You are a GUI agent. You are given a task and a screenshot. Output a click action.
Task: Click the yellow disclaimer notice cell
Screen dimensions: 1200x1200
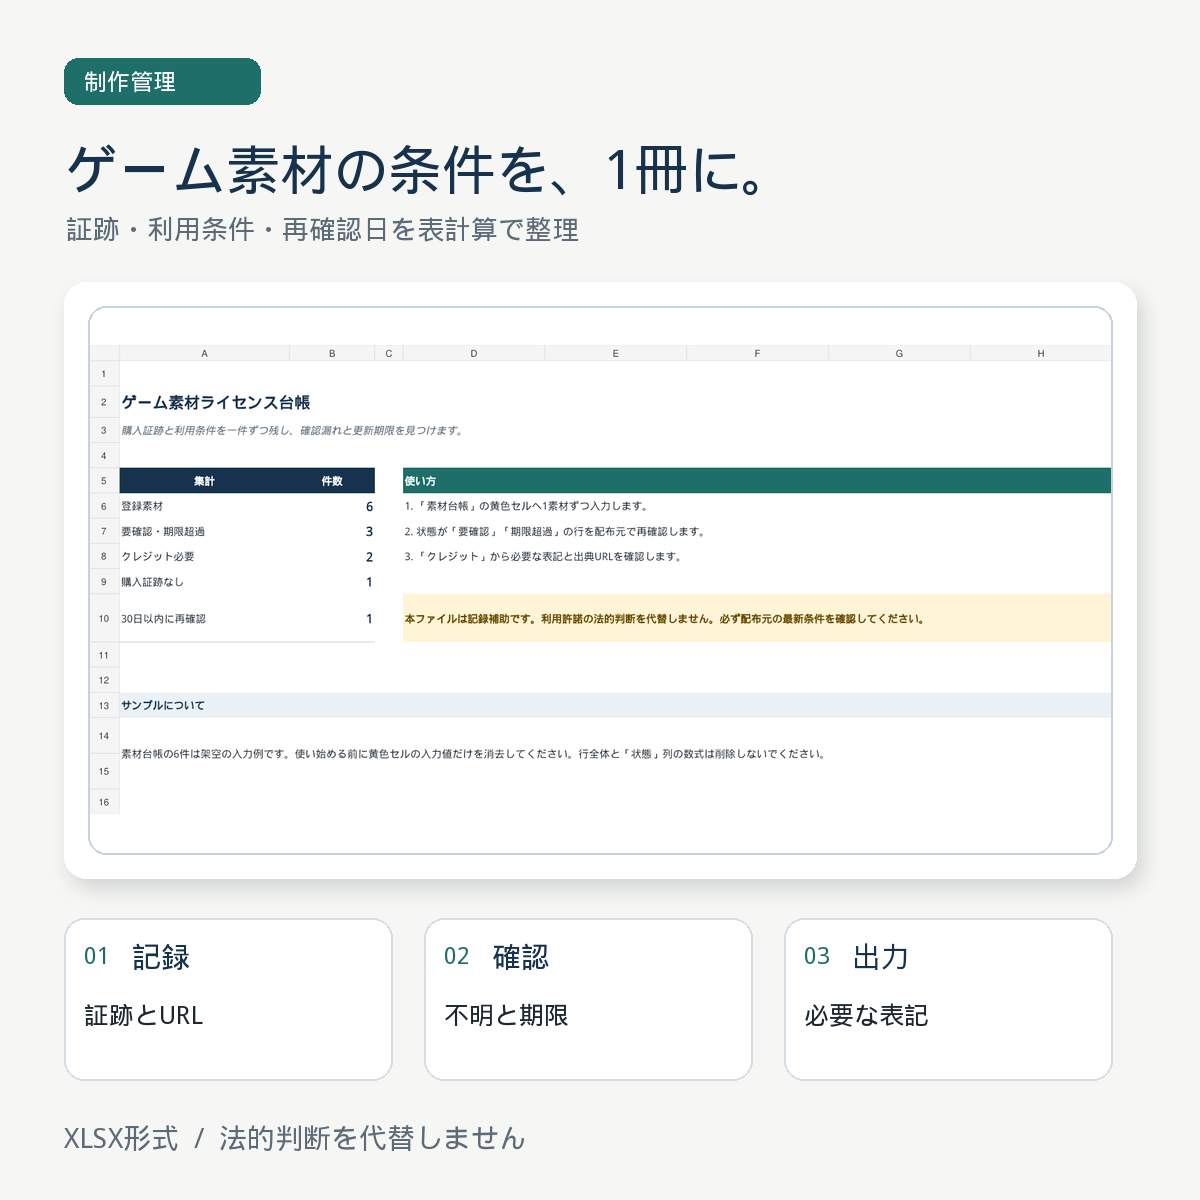(757, 618)
